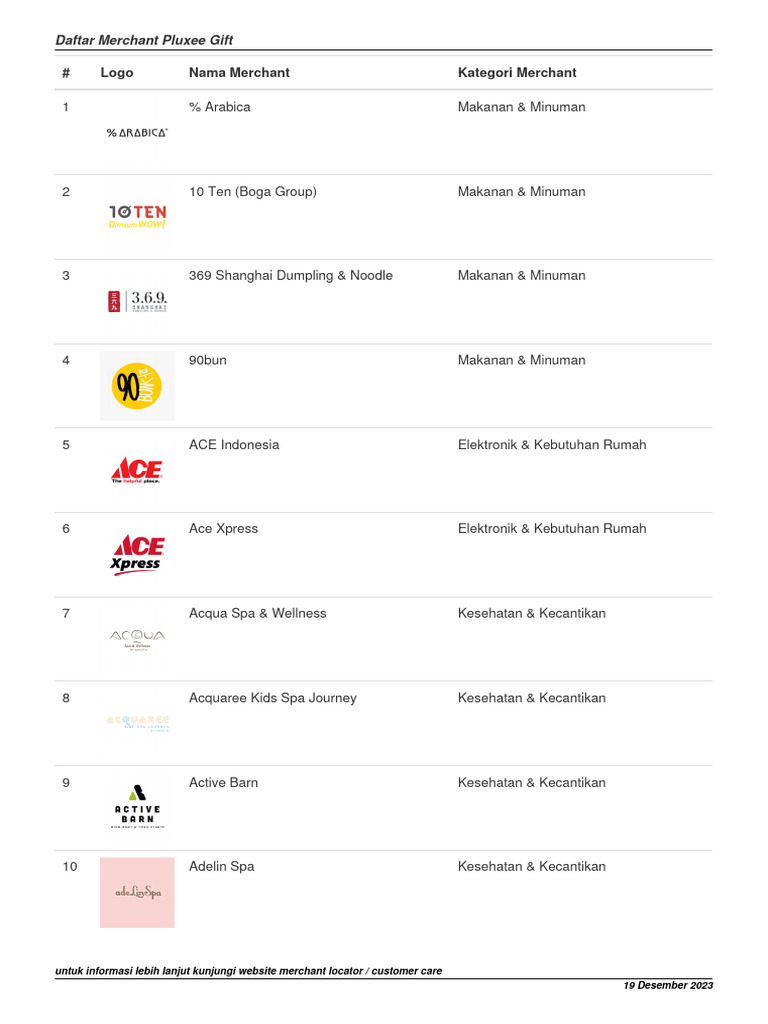This screenshot has height=1024, width=768.
Task: Click the Acquaree Kids Spa logo
Action: coord(137,723)
